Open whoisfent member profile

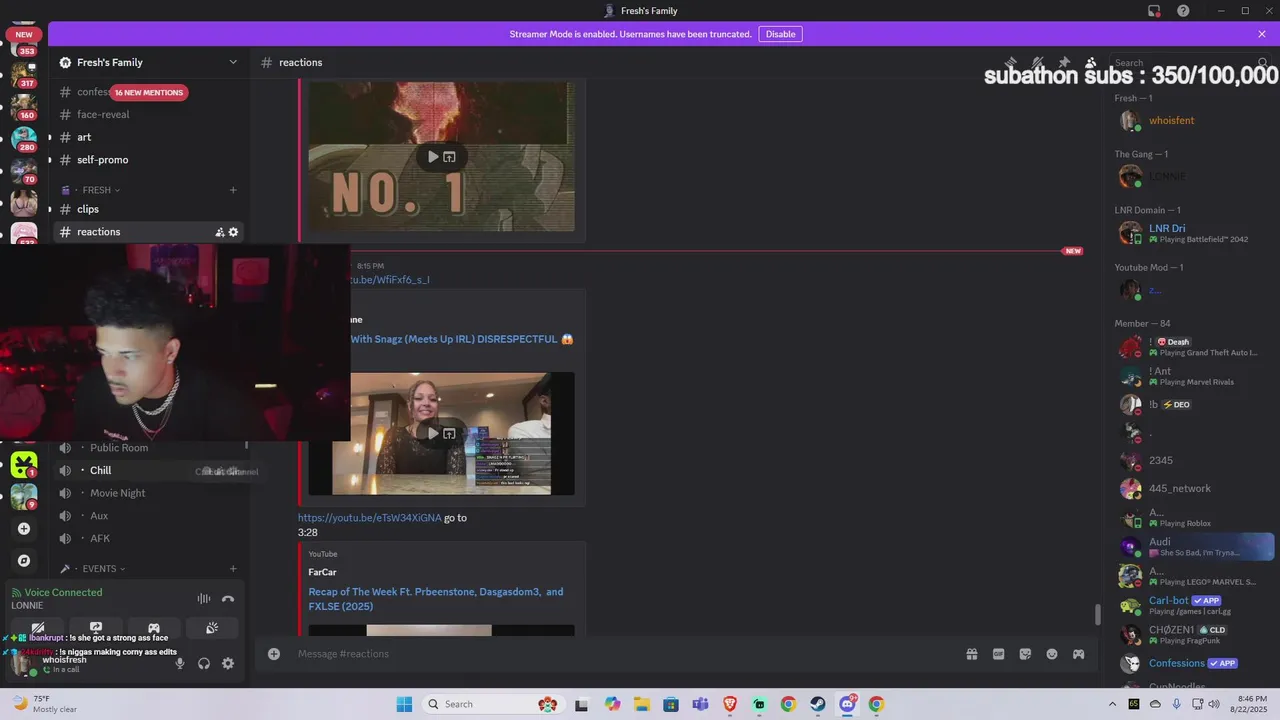(1195, 121)
